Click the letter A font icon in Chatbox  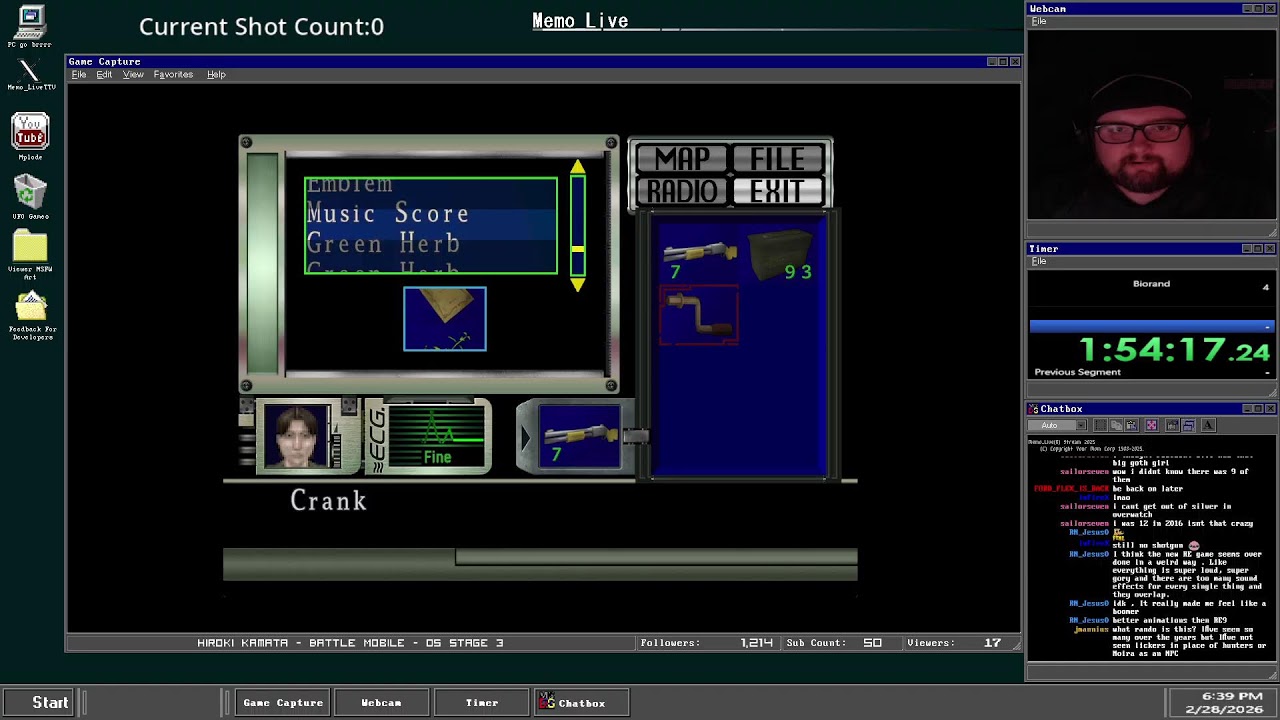pyautogui.click(x=1208, y=425)
